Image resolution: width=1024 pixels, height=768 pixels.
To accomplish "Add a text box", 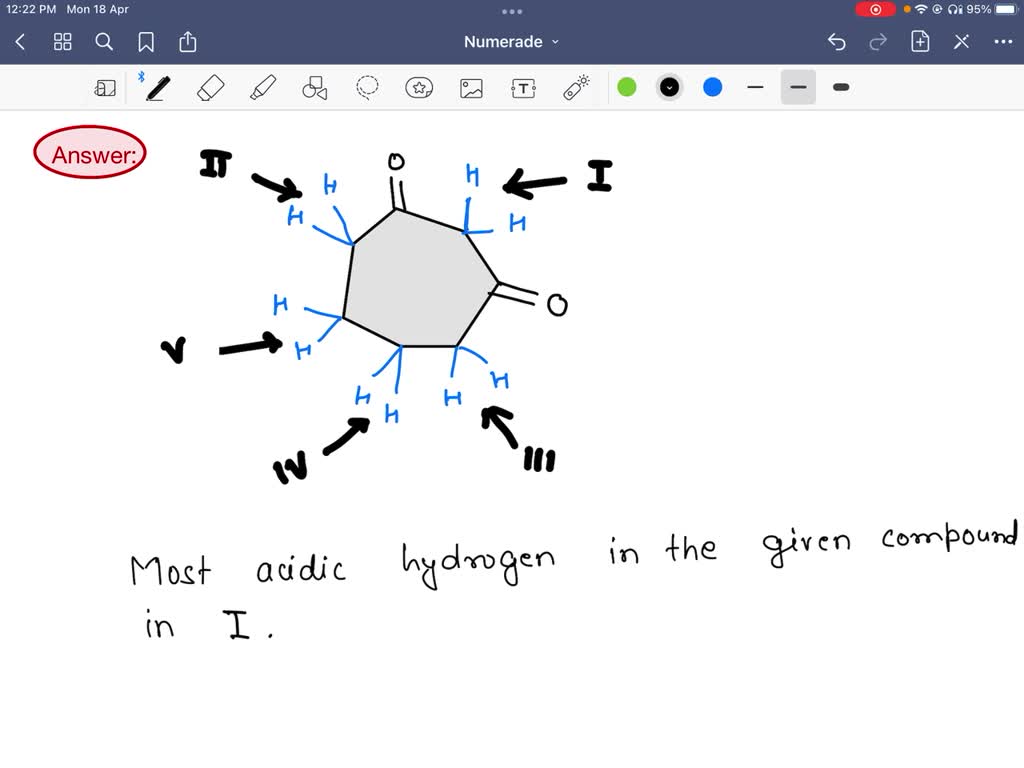I will [x=522, y=87].
